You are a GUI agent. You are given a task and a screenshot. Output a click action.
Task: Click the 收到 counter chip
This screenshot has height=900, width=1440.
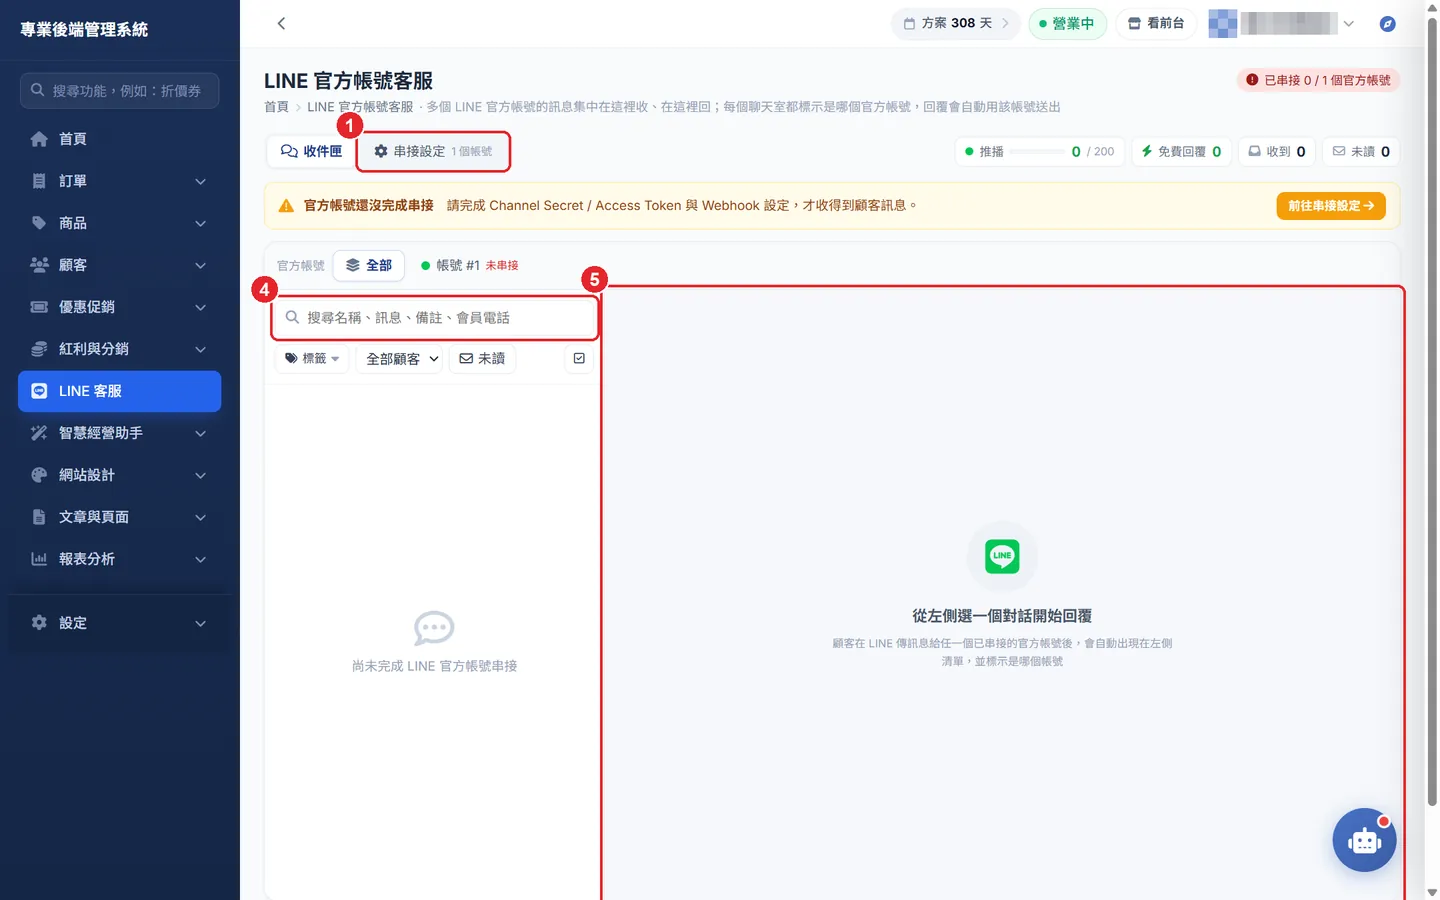click(1276, 151)
